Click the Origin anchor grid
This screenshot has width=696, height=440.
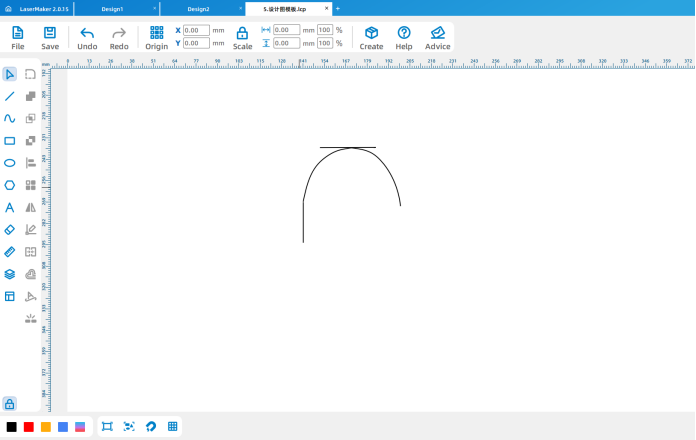pyautogui.click(x=157, y=37)
